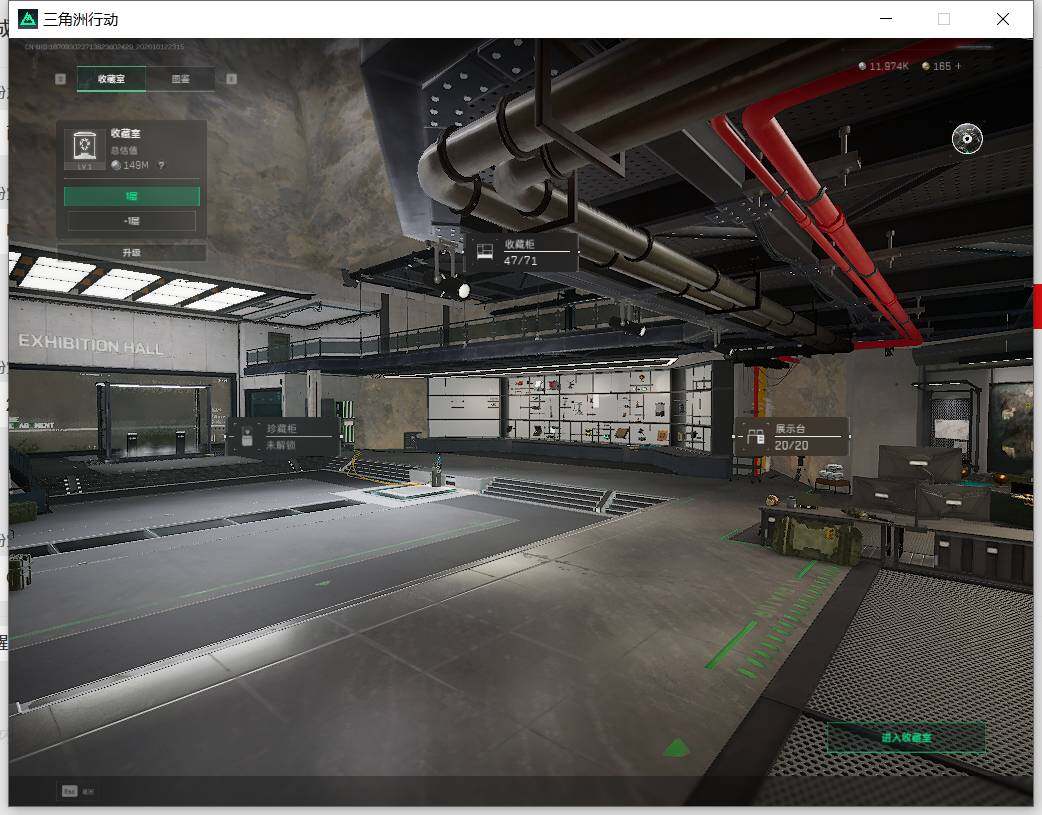Click the round disc icon at upper right
1042x815 pixels.
click(x=967, y=138)
